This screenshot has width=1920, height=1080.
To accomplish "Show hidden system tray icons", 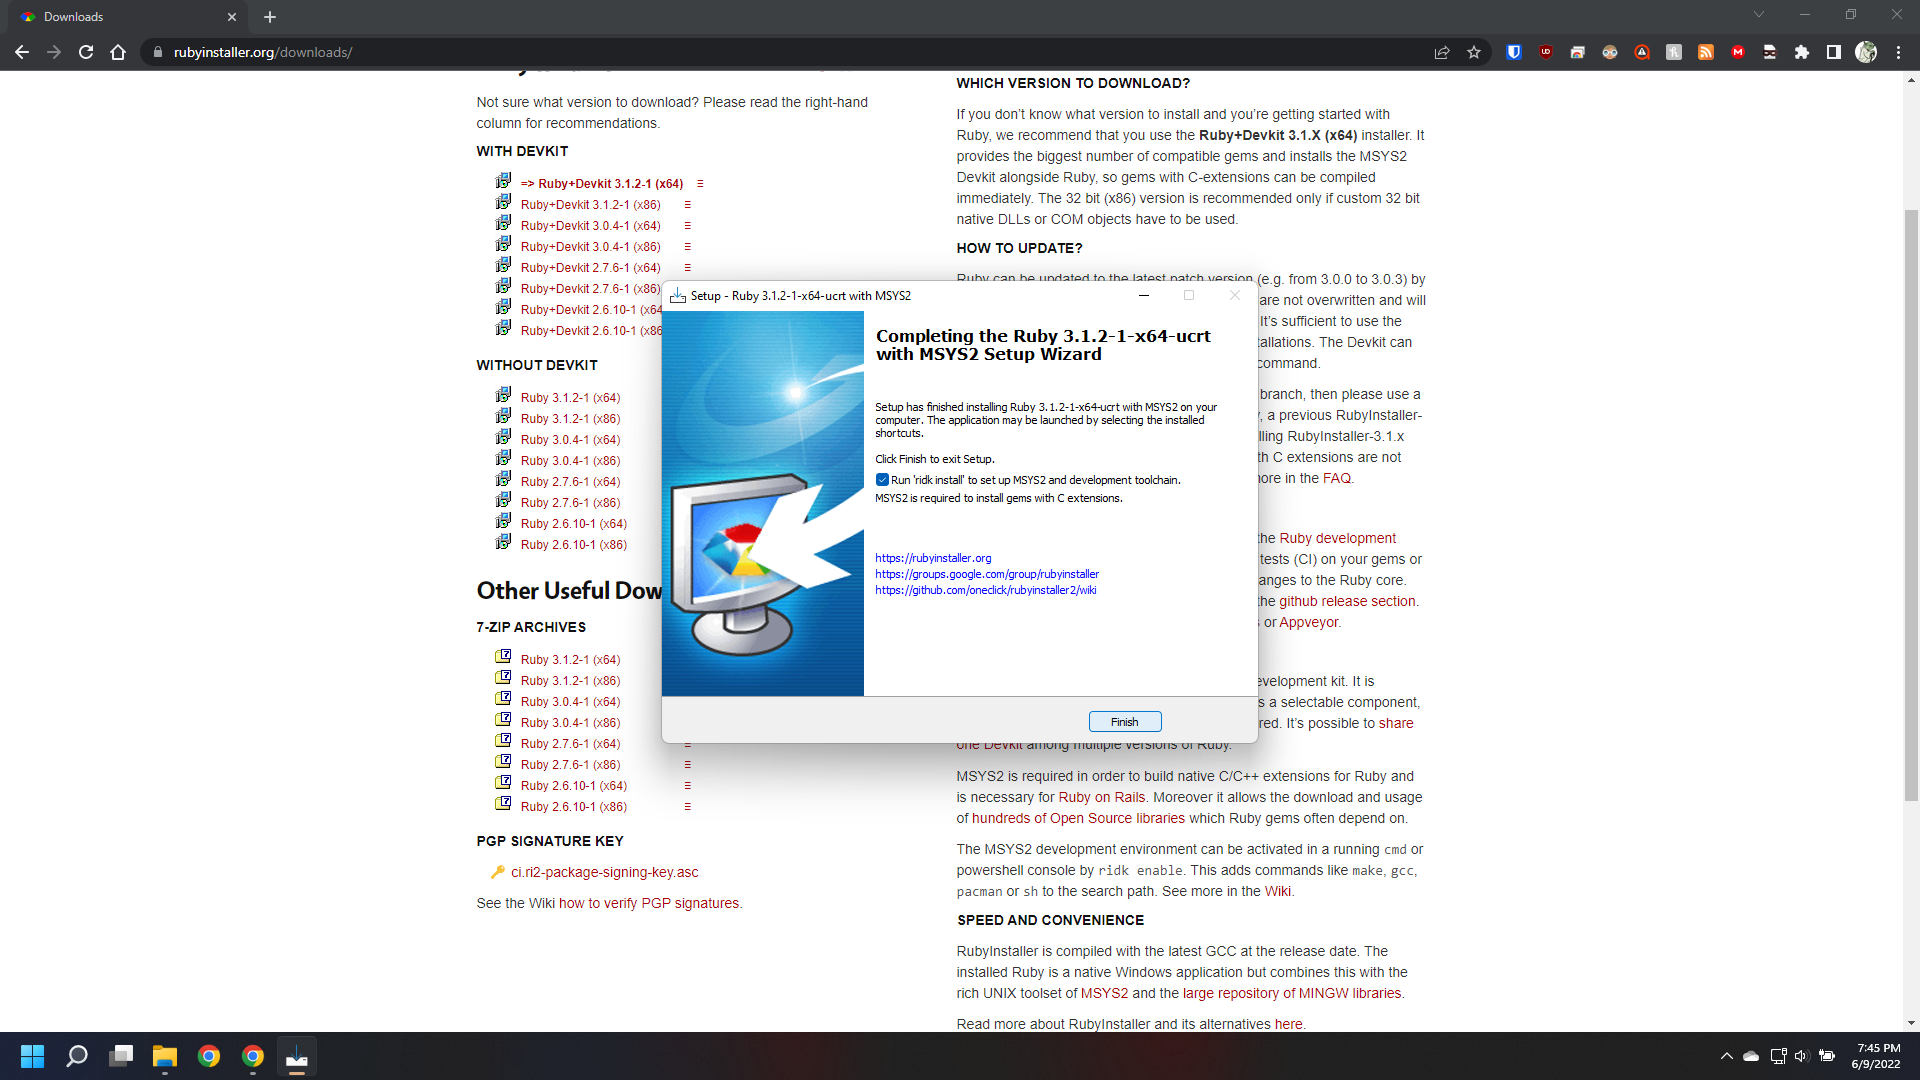I will (x=1727, y=1056).
